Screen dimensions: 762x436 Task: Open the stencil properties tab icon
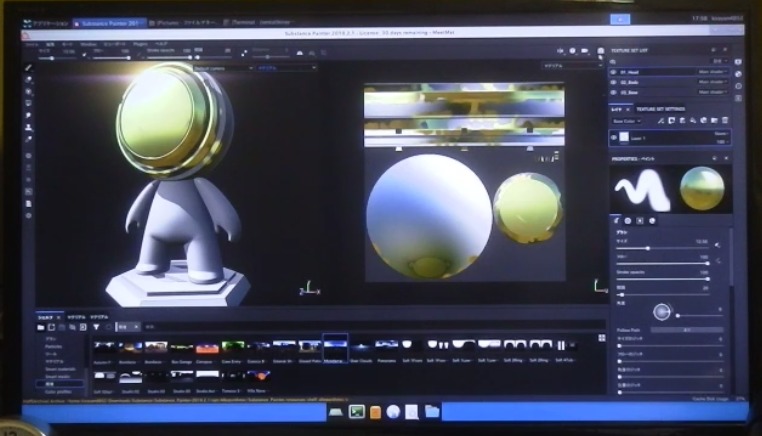[640, 221]
